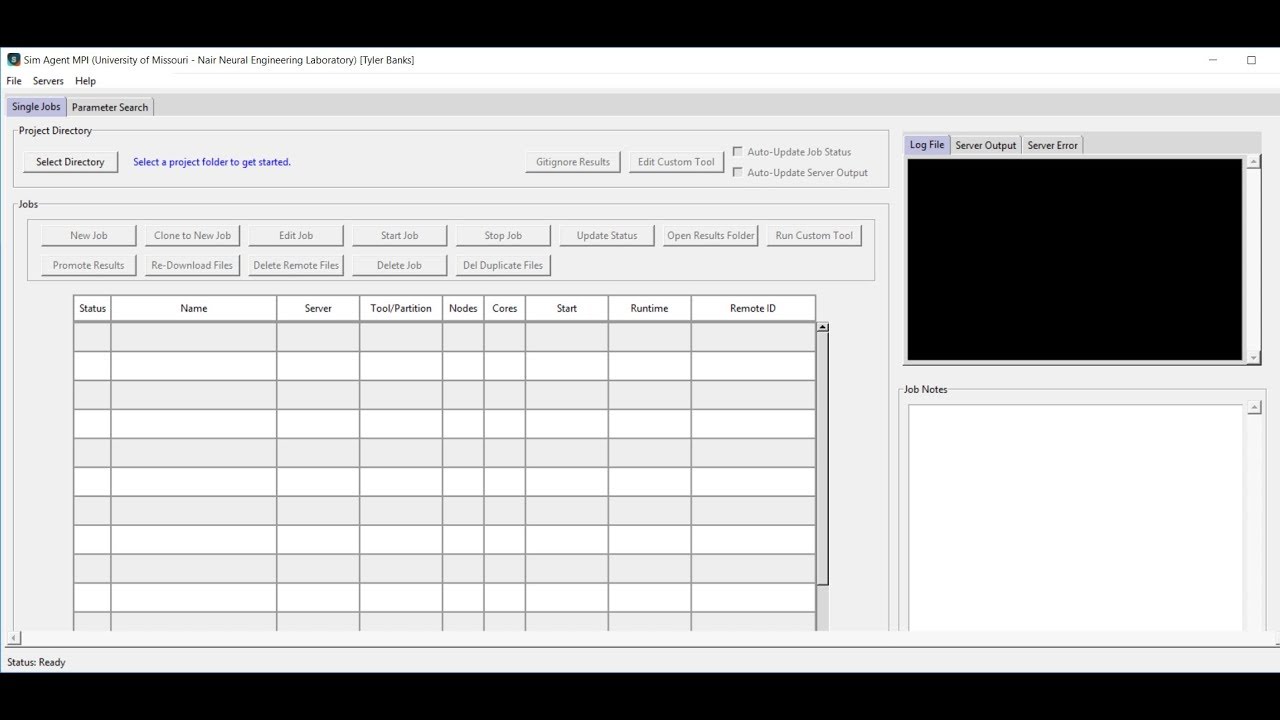Click the Sim Agent MPI app icon
The width and height of the screenshot is (1280, 720).
click(13, 60)
